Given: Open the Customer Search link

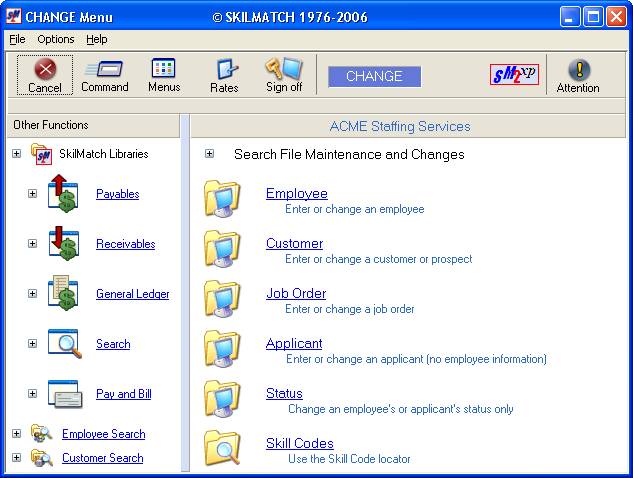Looking at the screenshot, I should click(x=103, y=458).
